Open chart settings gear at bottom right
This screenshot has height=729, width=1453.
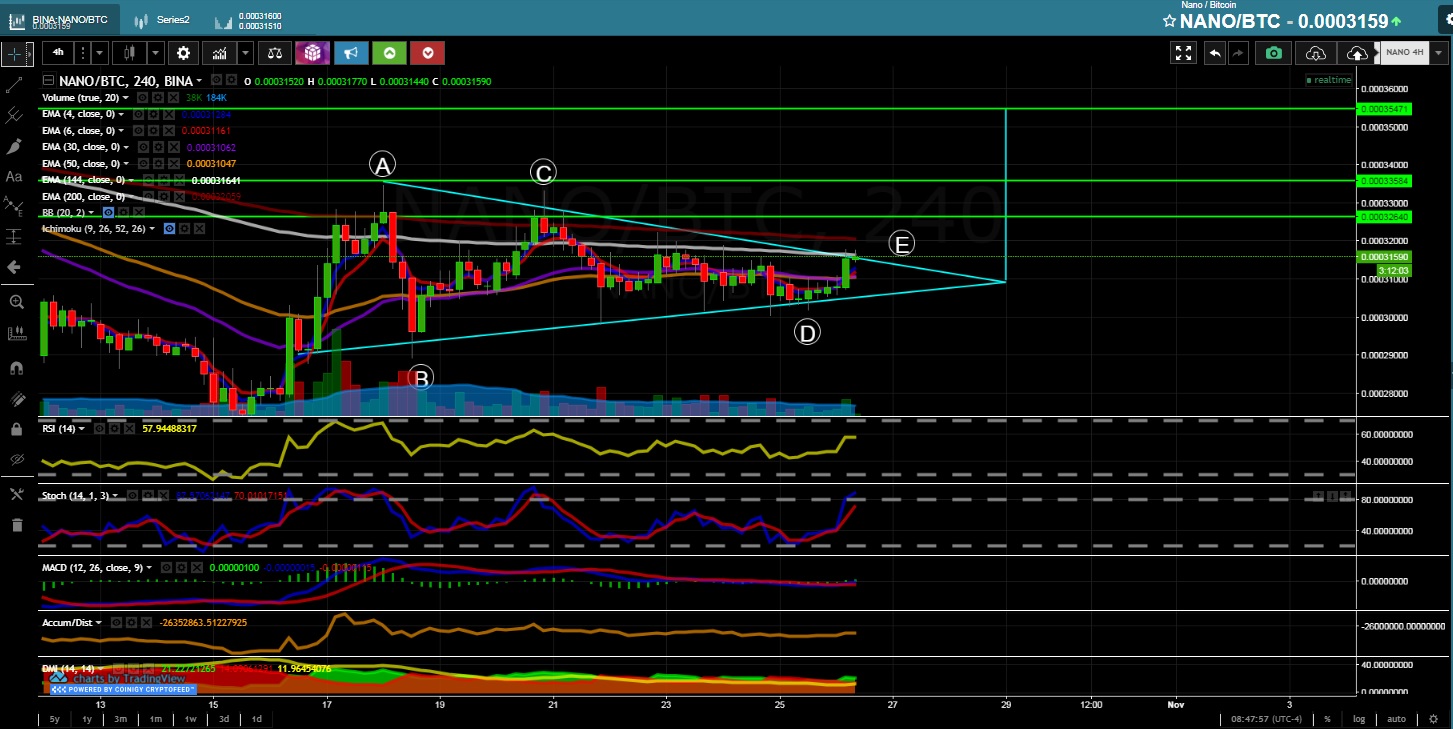[1434, 719]
